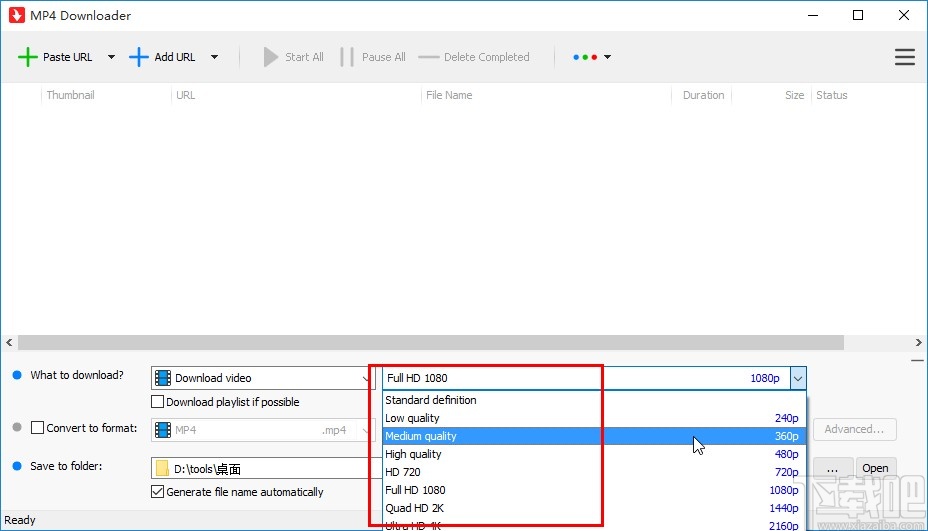
Task: Enable Download playlist if possible checkbox
Action: click(157, 402)
